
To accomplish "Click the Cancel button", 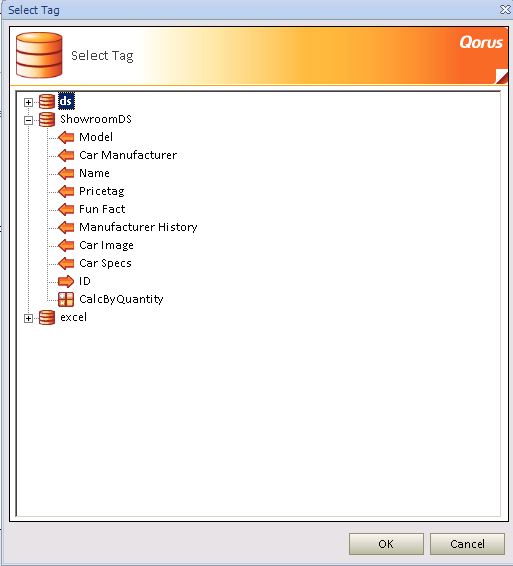I will 467,544.
